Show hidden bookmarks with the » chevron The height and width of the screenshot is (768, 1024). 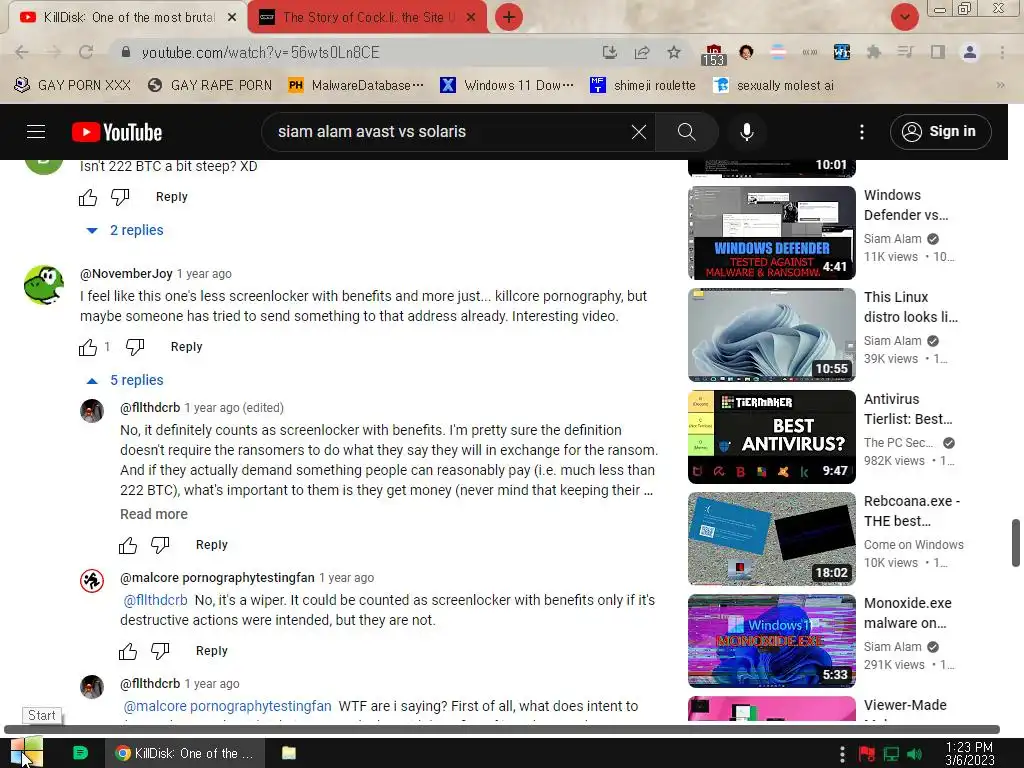point(1000,85)
